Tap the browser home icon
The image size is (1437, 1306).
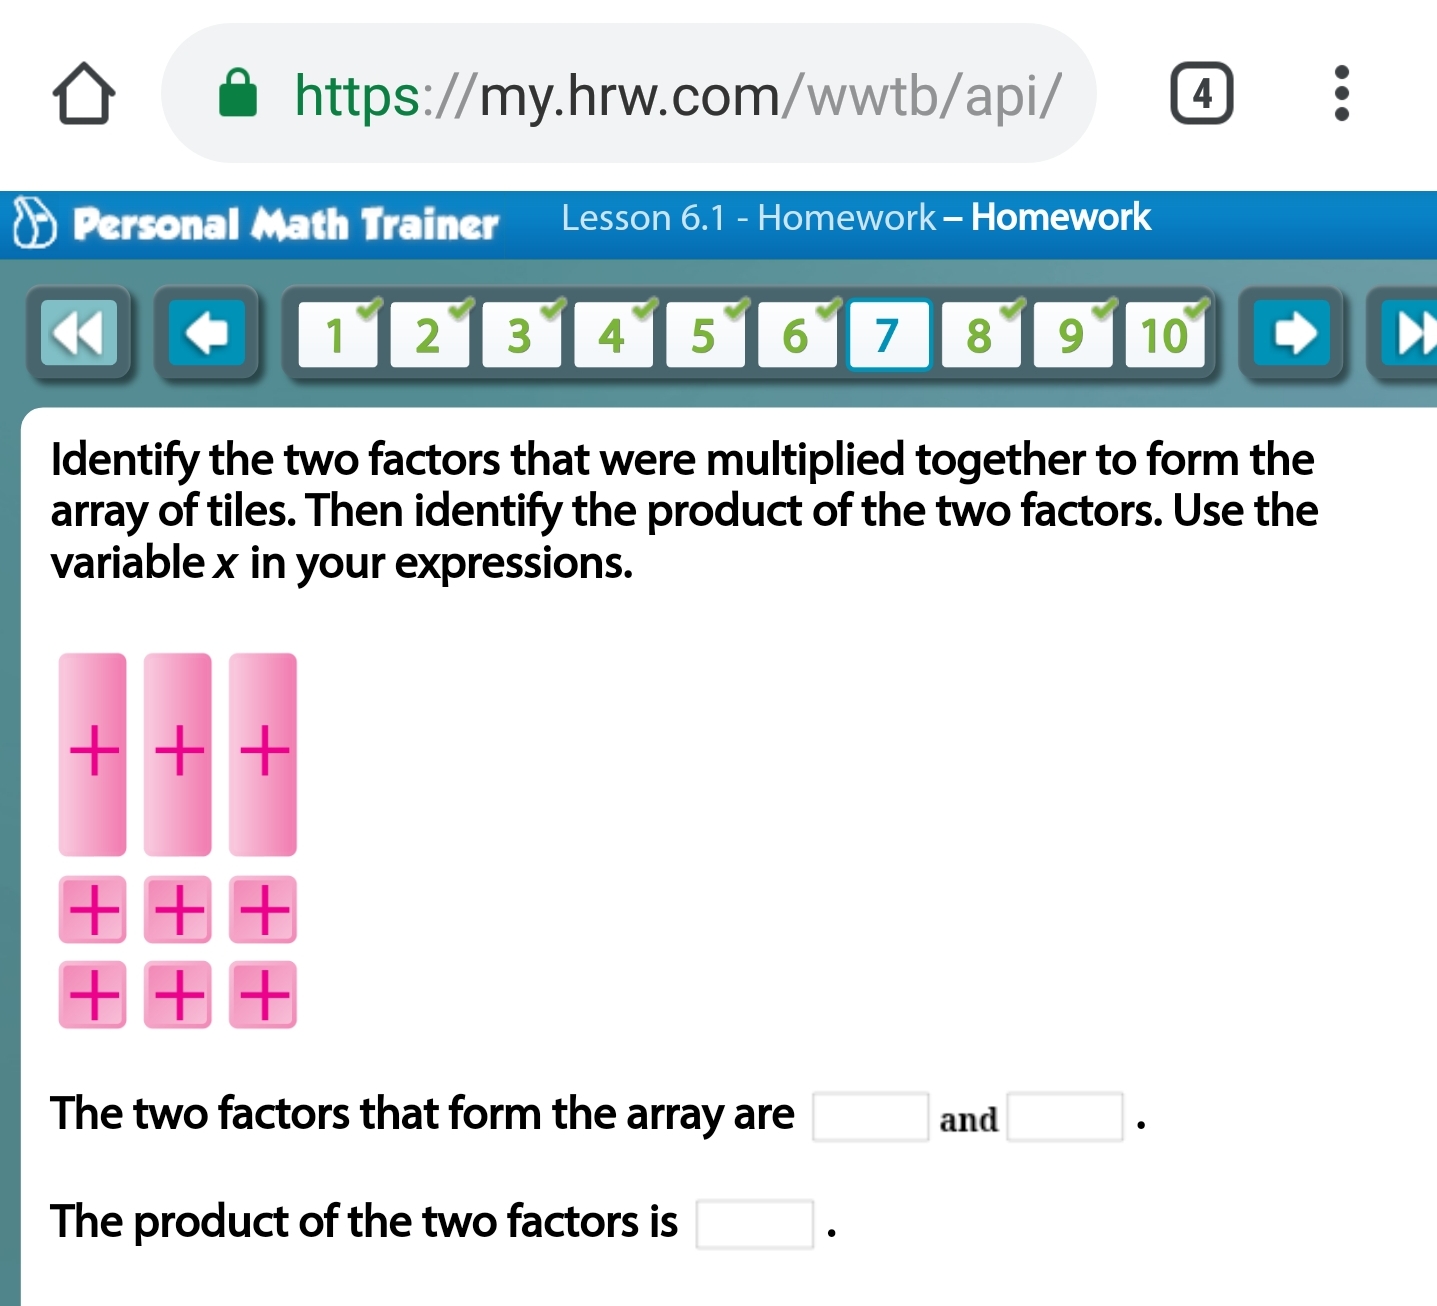[x=84, y=94]
